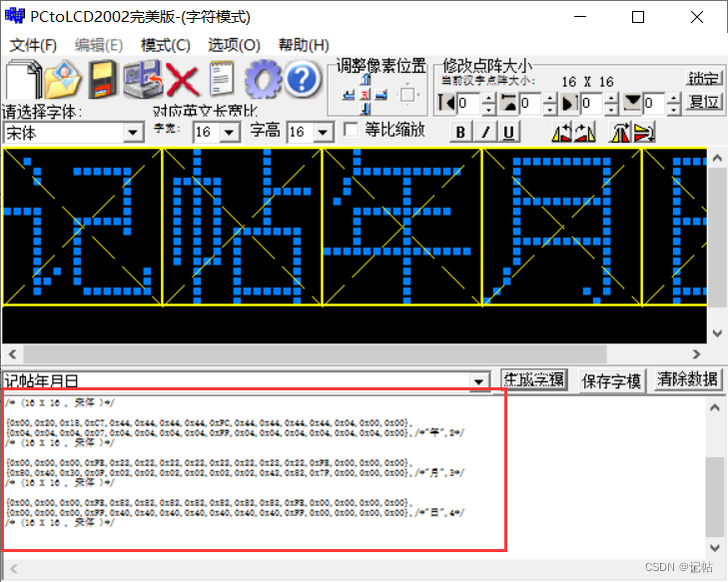Shift pixels up with the up arrow

coord(366,80)
